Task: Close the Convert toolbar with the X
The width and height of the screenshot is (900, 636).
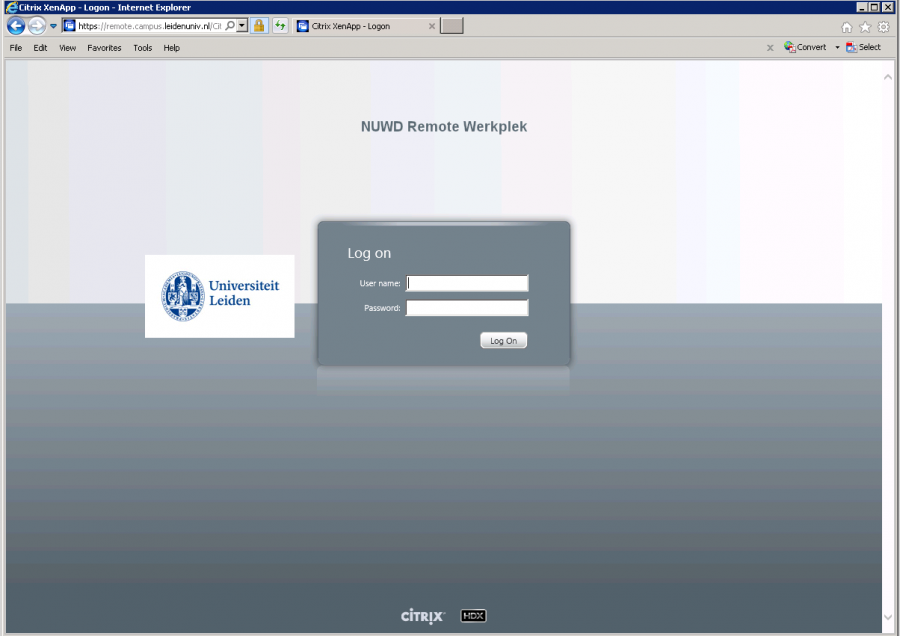Action: (x=770, y=48)
